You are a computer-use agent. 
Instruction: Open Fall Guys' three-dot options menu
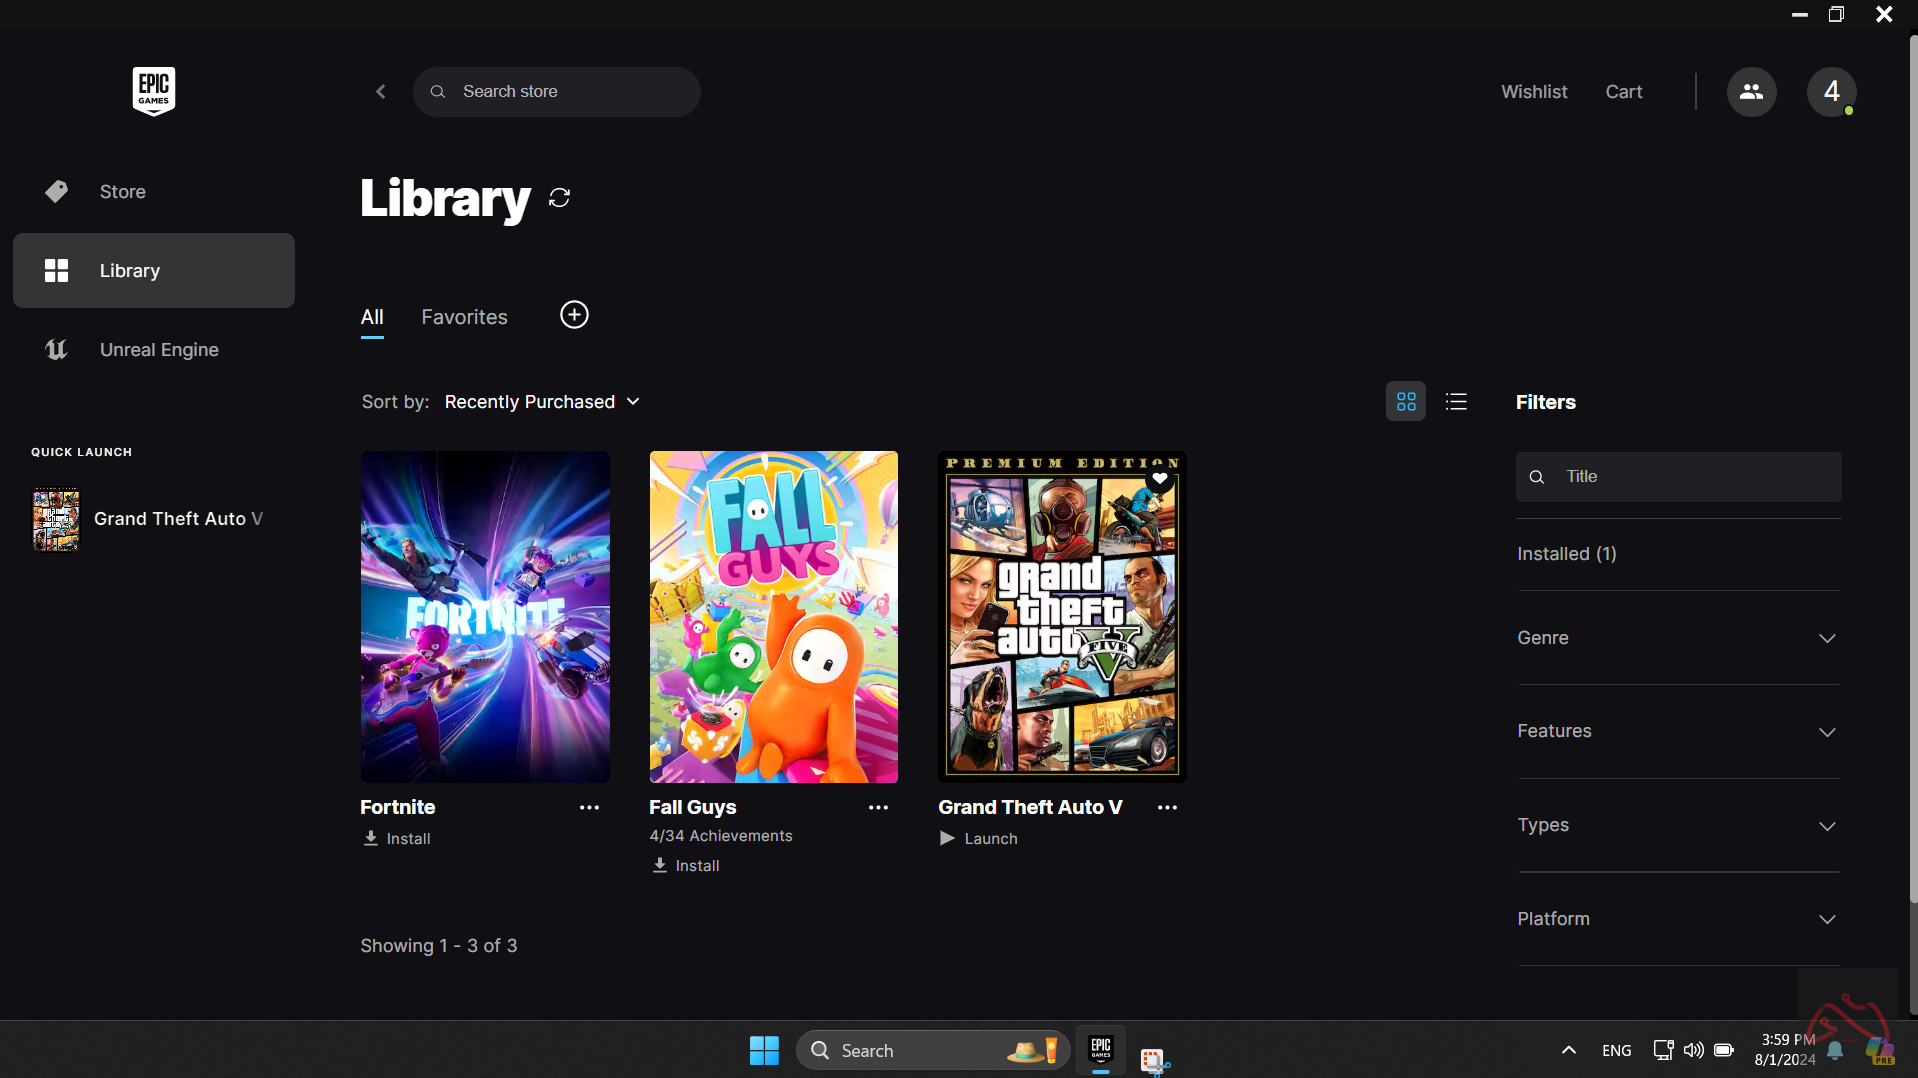pyautogui.click(x=878, y=808)
